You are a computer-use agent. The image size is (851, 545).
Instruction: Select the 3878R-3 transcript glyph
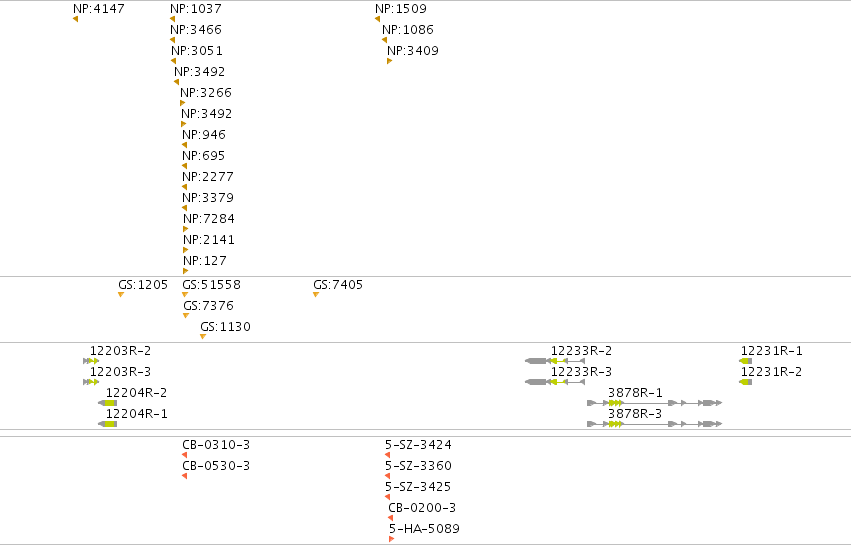[x=655, y=424]
